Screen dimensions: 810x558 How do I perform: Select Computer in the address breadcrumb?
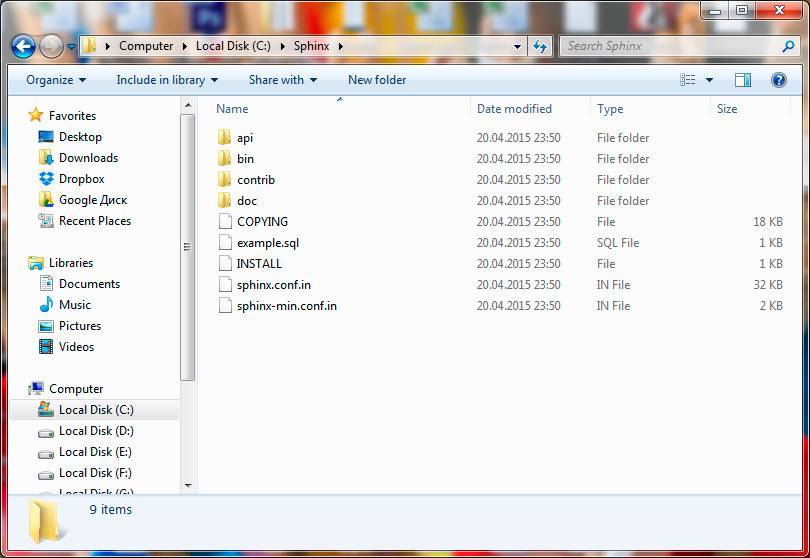pos(146,46)
